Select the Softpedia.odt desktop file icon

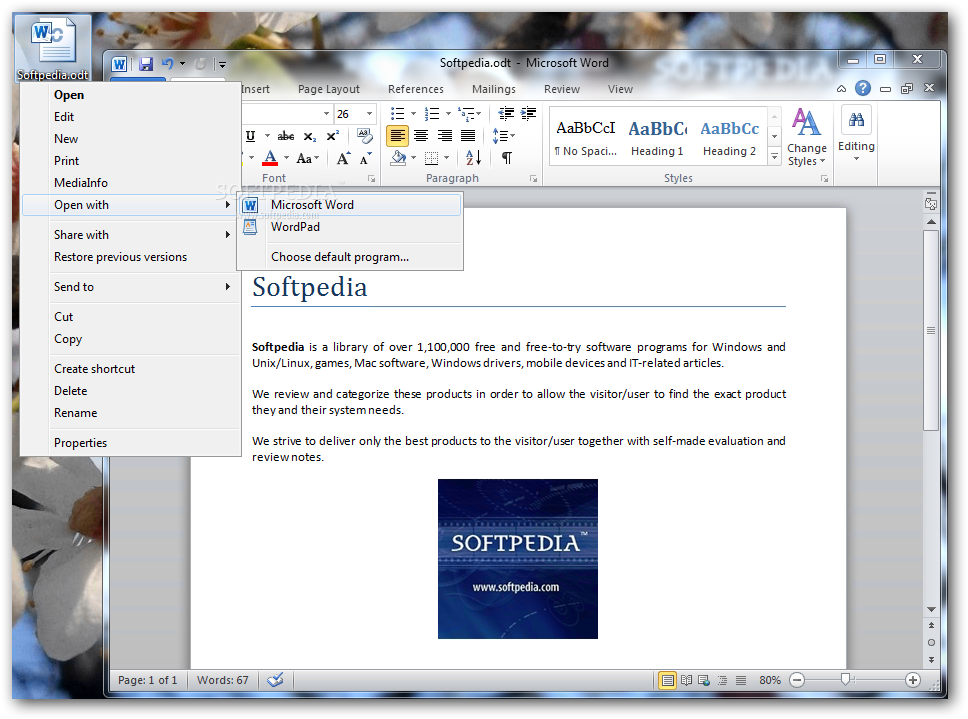tap(53, 49)
